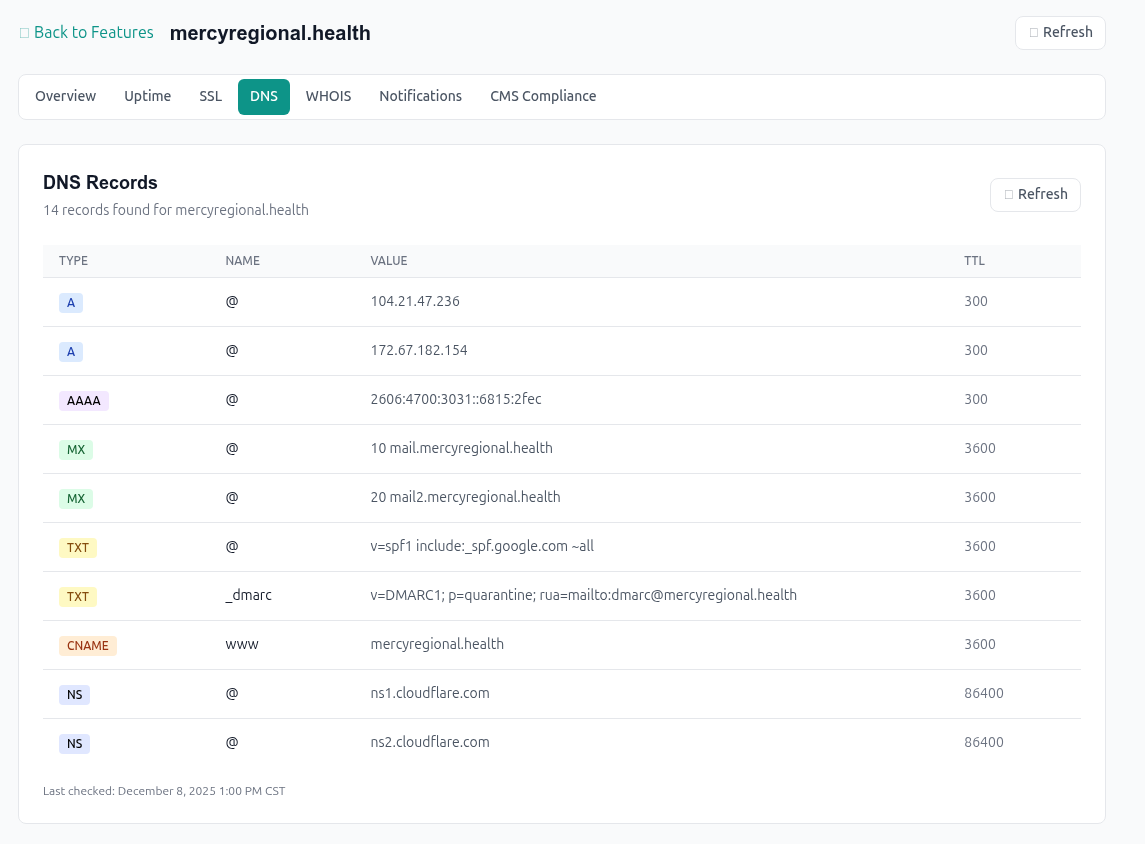Click the TXT badge on the SPF record row
This screenshot has width=1145, height=844.
click(78, 547)
